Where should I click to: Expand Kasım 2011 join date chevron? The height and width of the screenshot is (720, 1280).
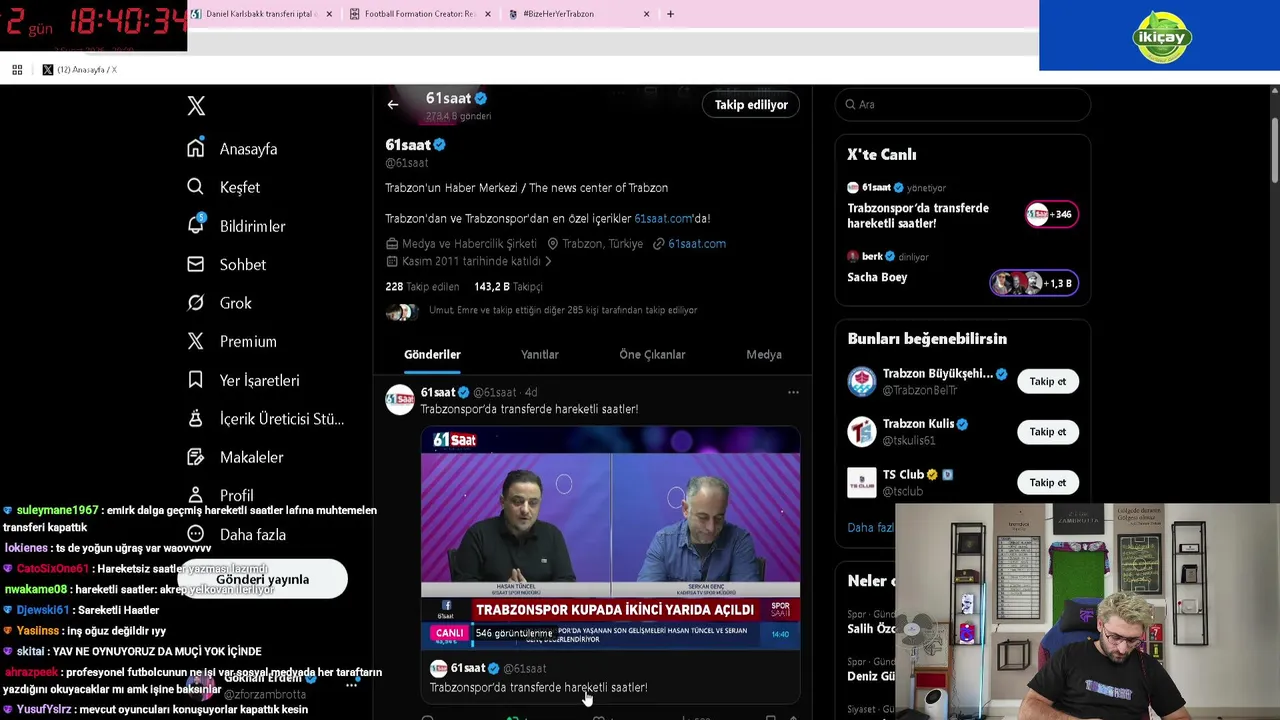pos(548,262)
